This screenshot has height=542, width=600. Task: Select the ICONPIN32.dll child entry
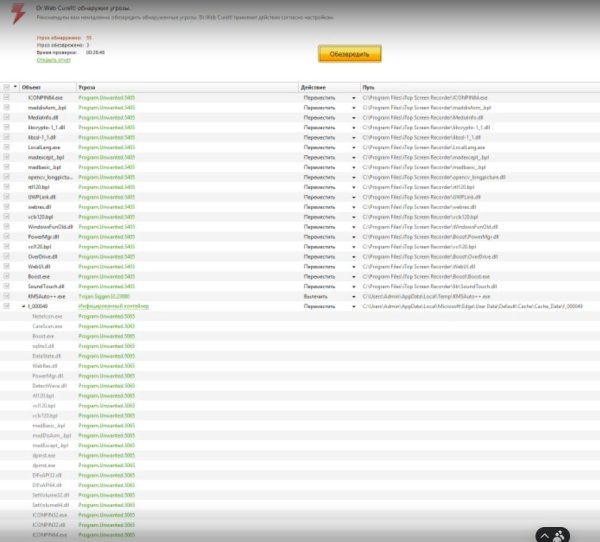[49, 525]
